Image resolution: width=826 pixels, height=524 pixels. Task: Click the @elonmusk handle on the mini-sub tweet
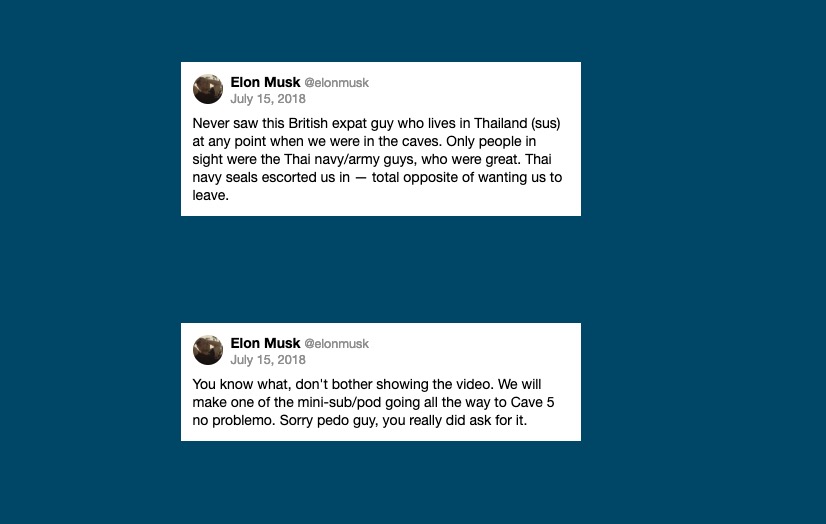[336, 344]
